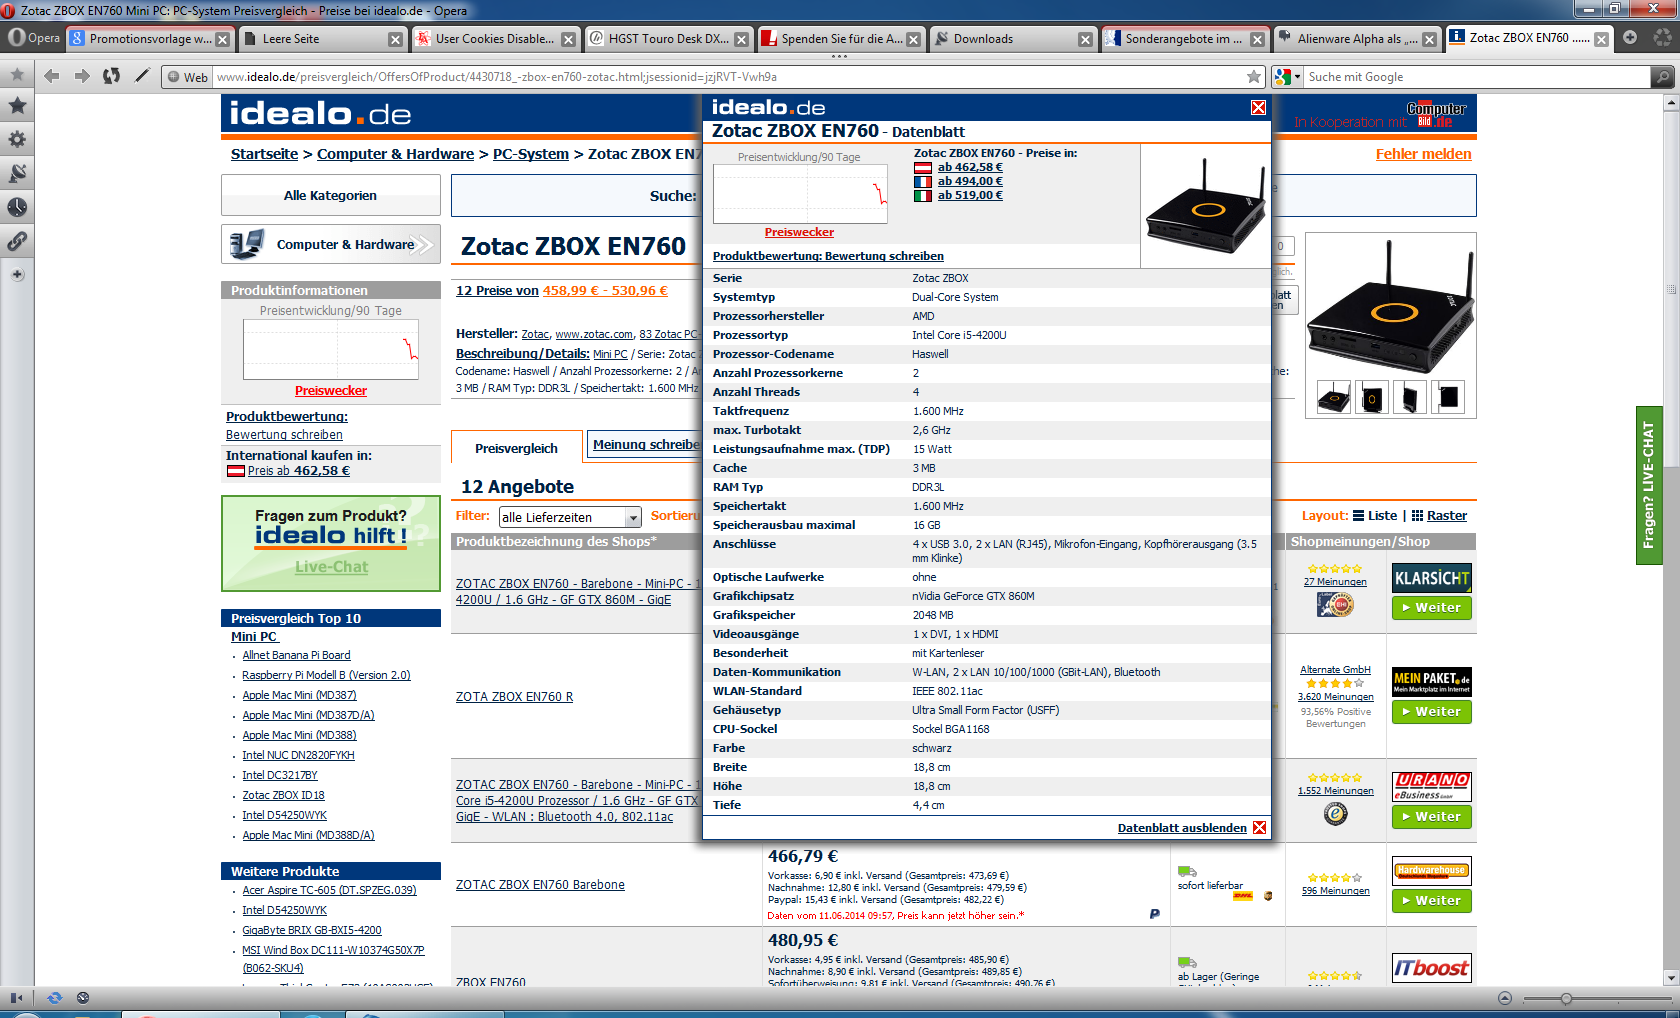Screen dimensions: 1680x1018
Task: Click the Fehler melden link
Action: tap(1424, 154)
